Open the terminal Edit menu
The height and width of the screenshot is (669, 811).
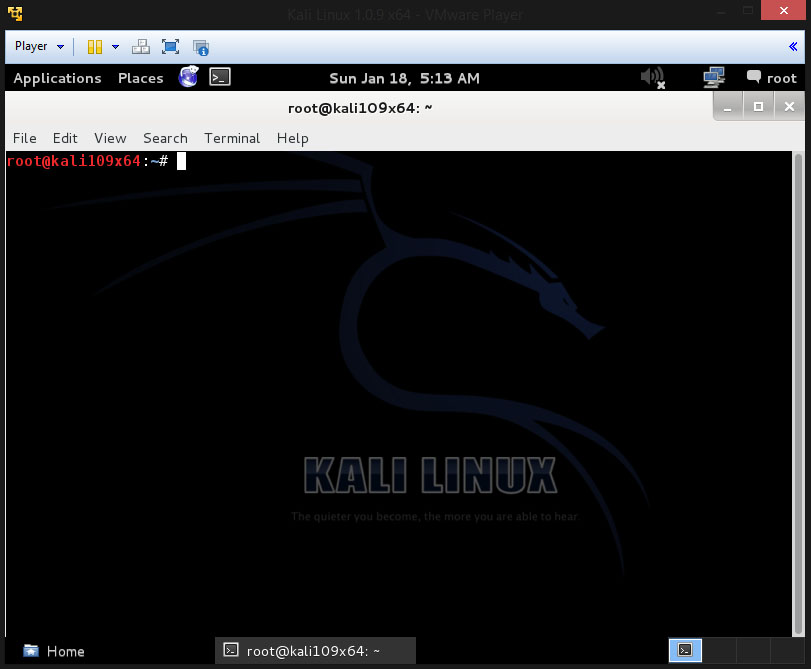65,139
